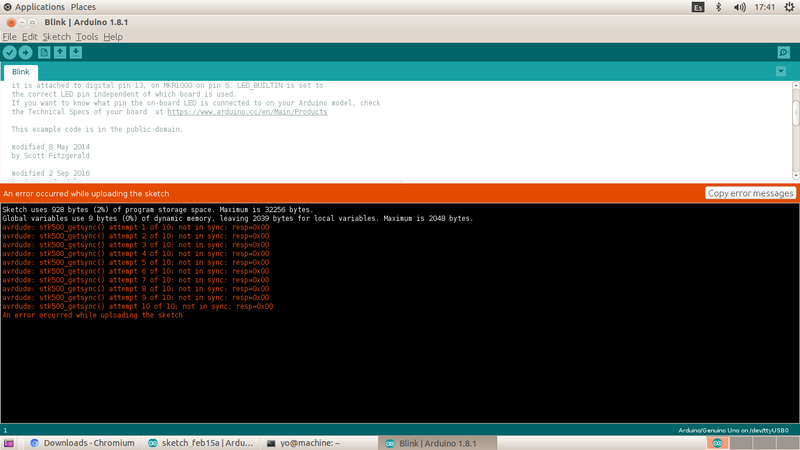Image resolution: width=800 pixels, height=450 pixels.
Task: Open a sketch with the Open icon
Action: pos(60,52)
